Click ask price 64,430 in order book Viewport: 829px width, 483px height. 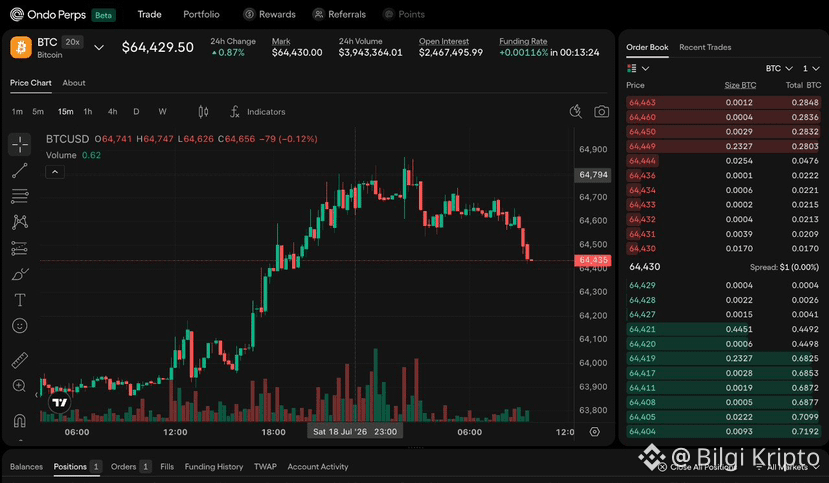(x=642, y=248)
